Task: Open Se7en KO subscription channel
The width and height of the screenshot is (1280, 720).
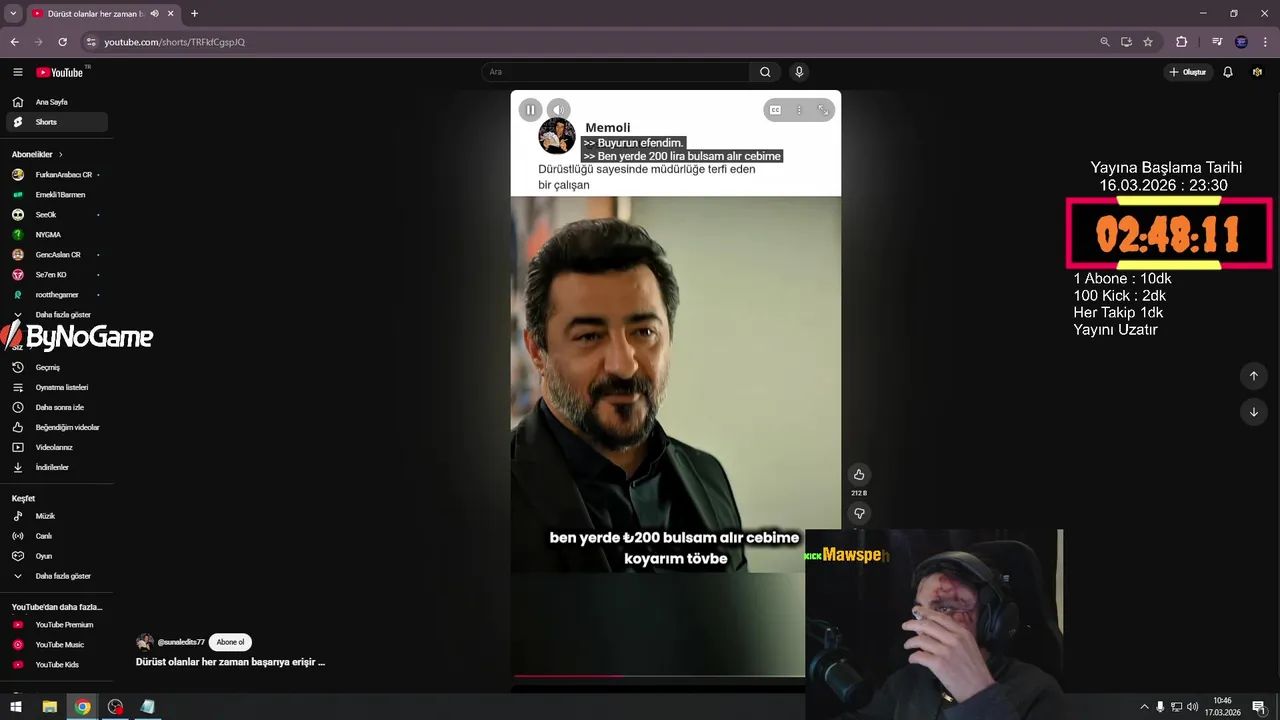Action: [57, 275]
